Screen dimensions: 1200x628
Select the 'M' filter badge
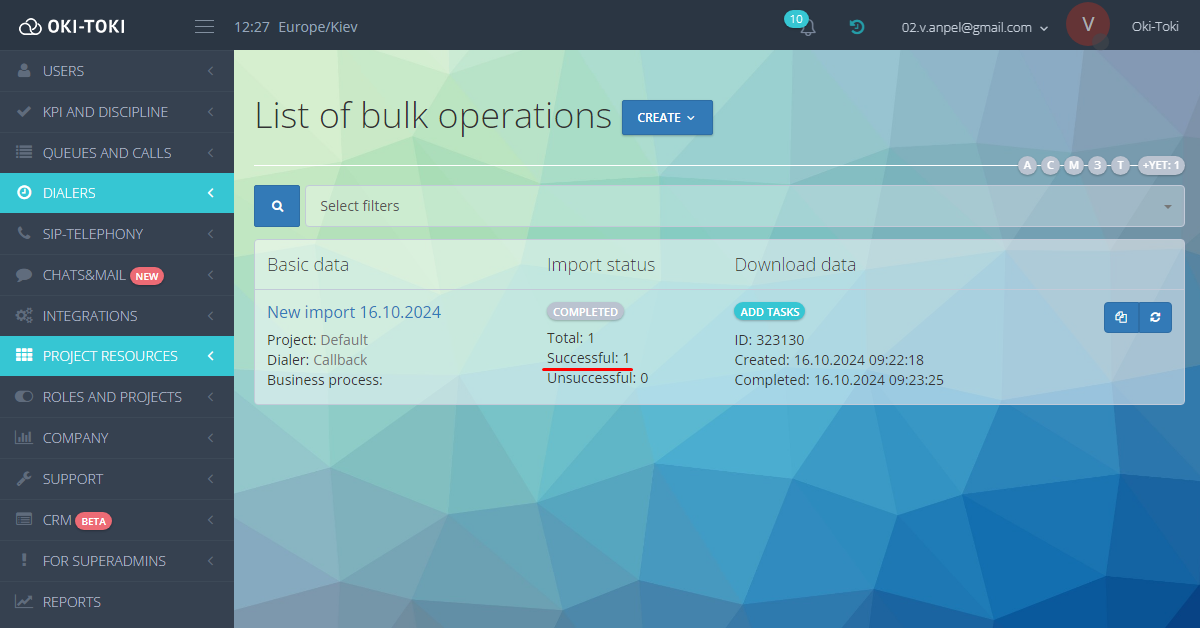[x=1074, y=165]
